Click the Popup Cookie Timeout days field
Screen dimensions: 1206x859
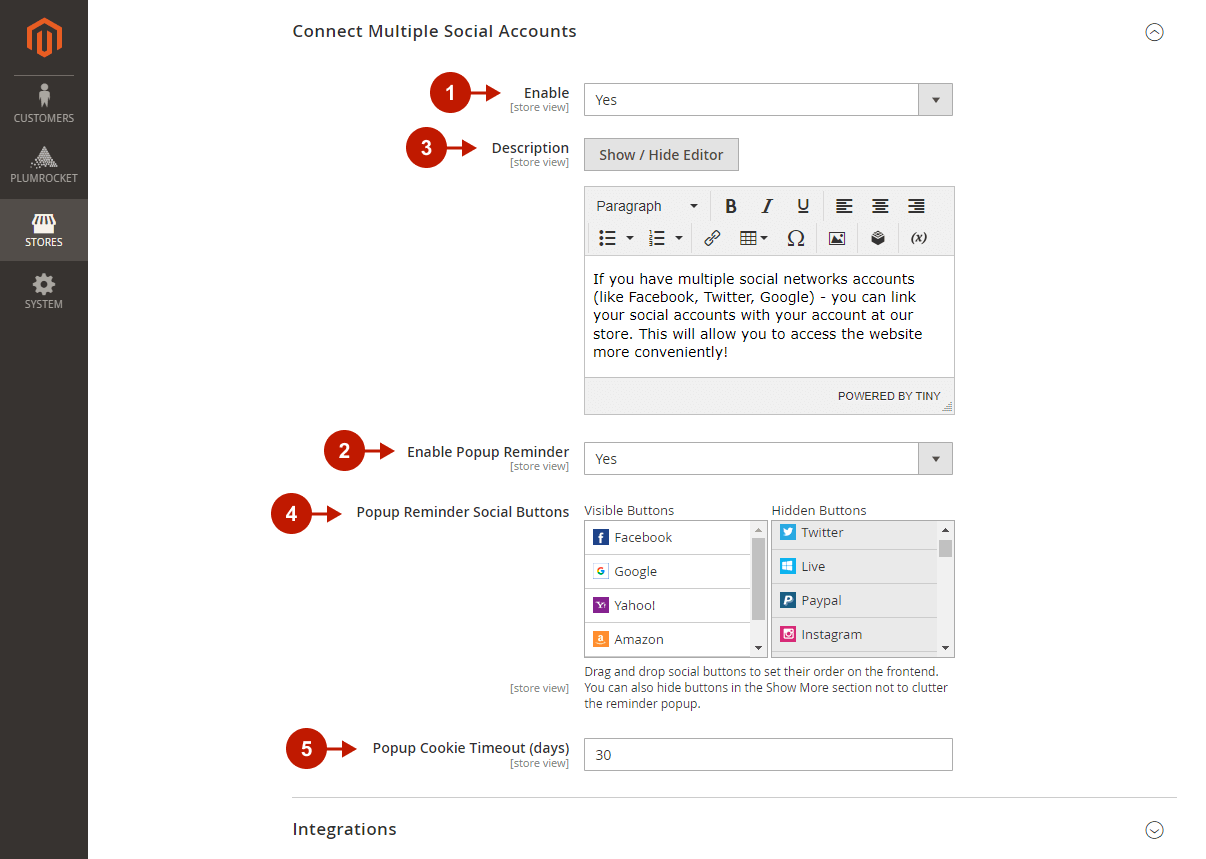[768, 755]
